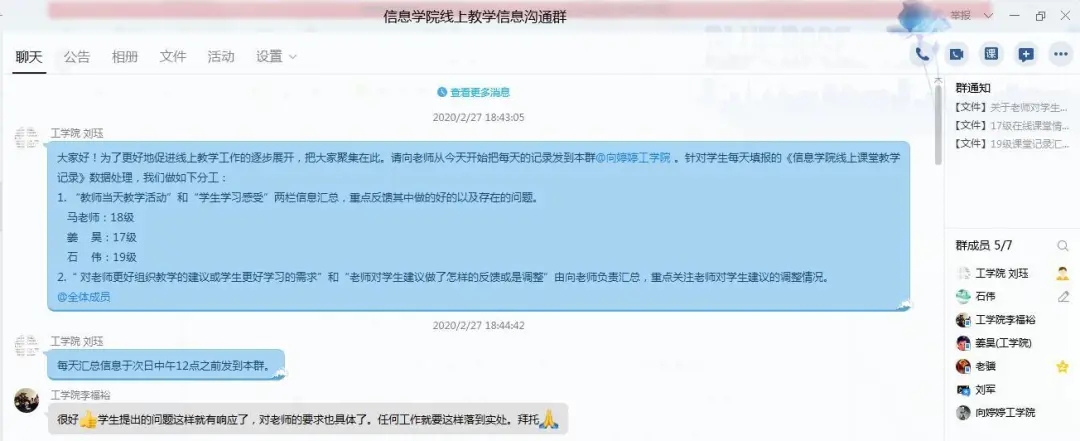Click the 举报 report button
Image resolution: width=1080 pixels, height=441 pixels.
click(961, 15)
